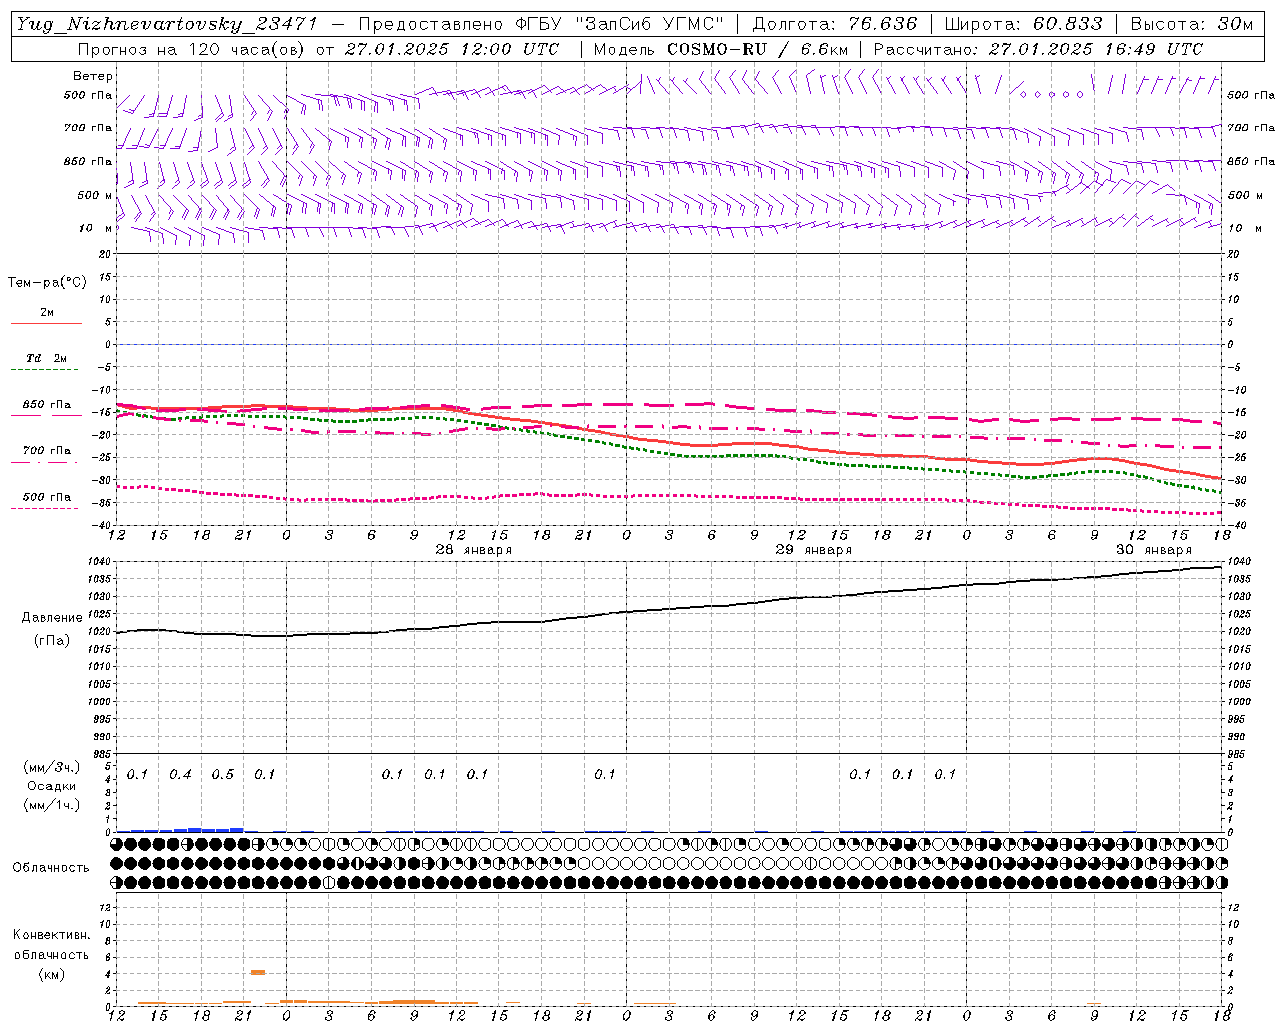The width and height of the screenshot is (1280, 1024).
Task: Click the 30 января date label
Action: [x=1154, y=550]
